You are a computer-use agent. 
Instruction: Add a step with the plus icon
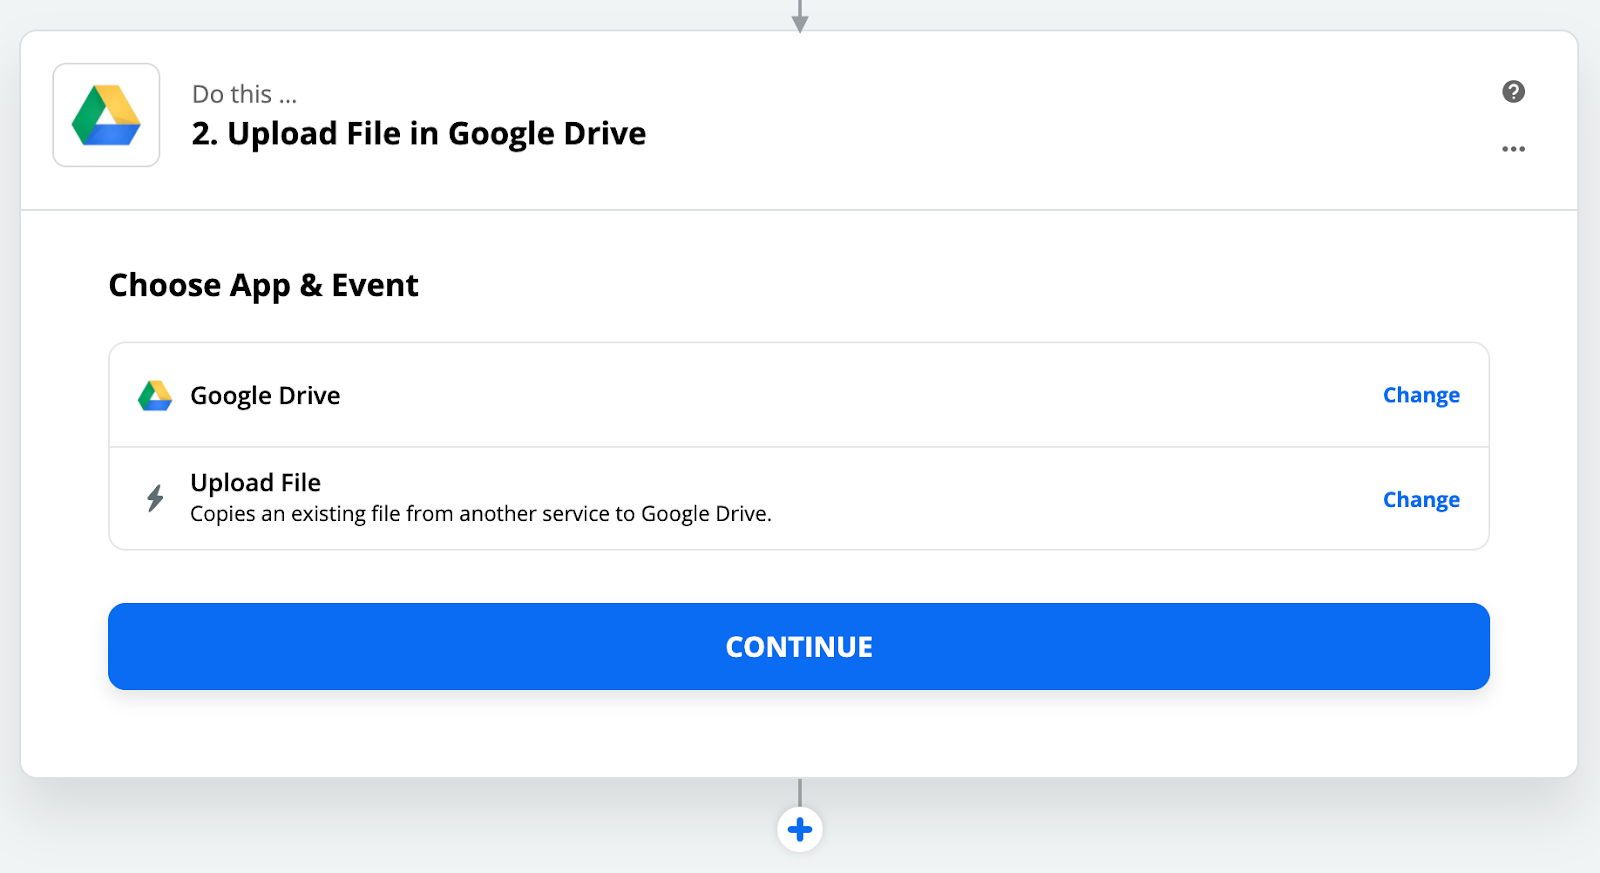click(x=800, y=829)
